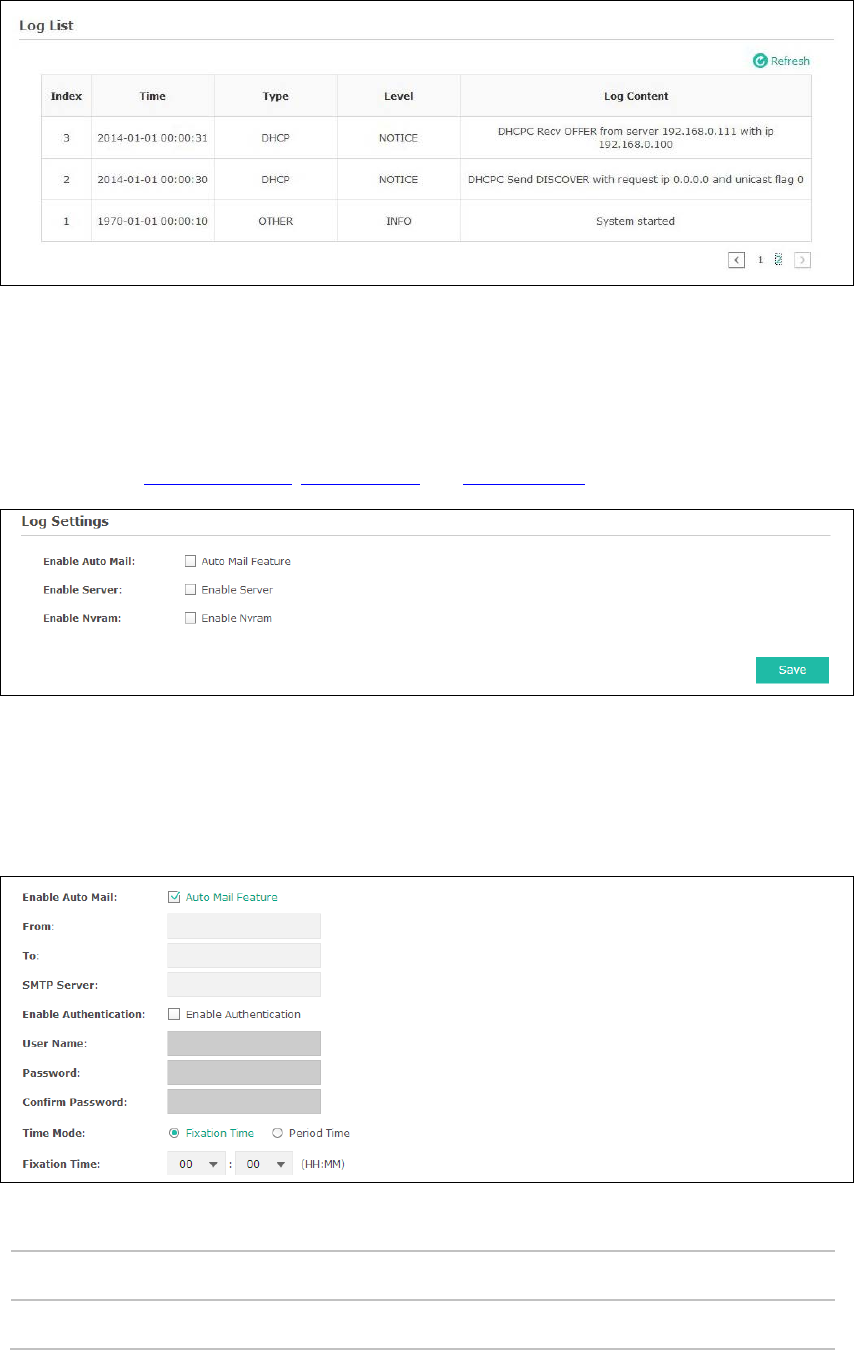Click the System started log entry
Image resolution: width=854 pixels, height=1350 pixels.
636,221
